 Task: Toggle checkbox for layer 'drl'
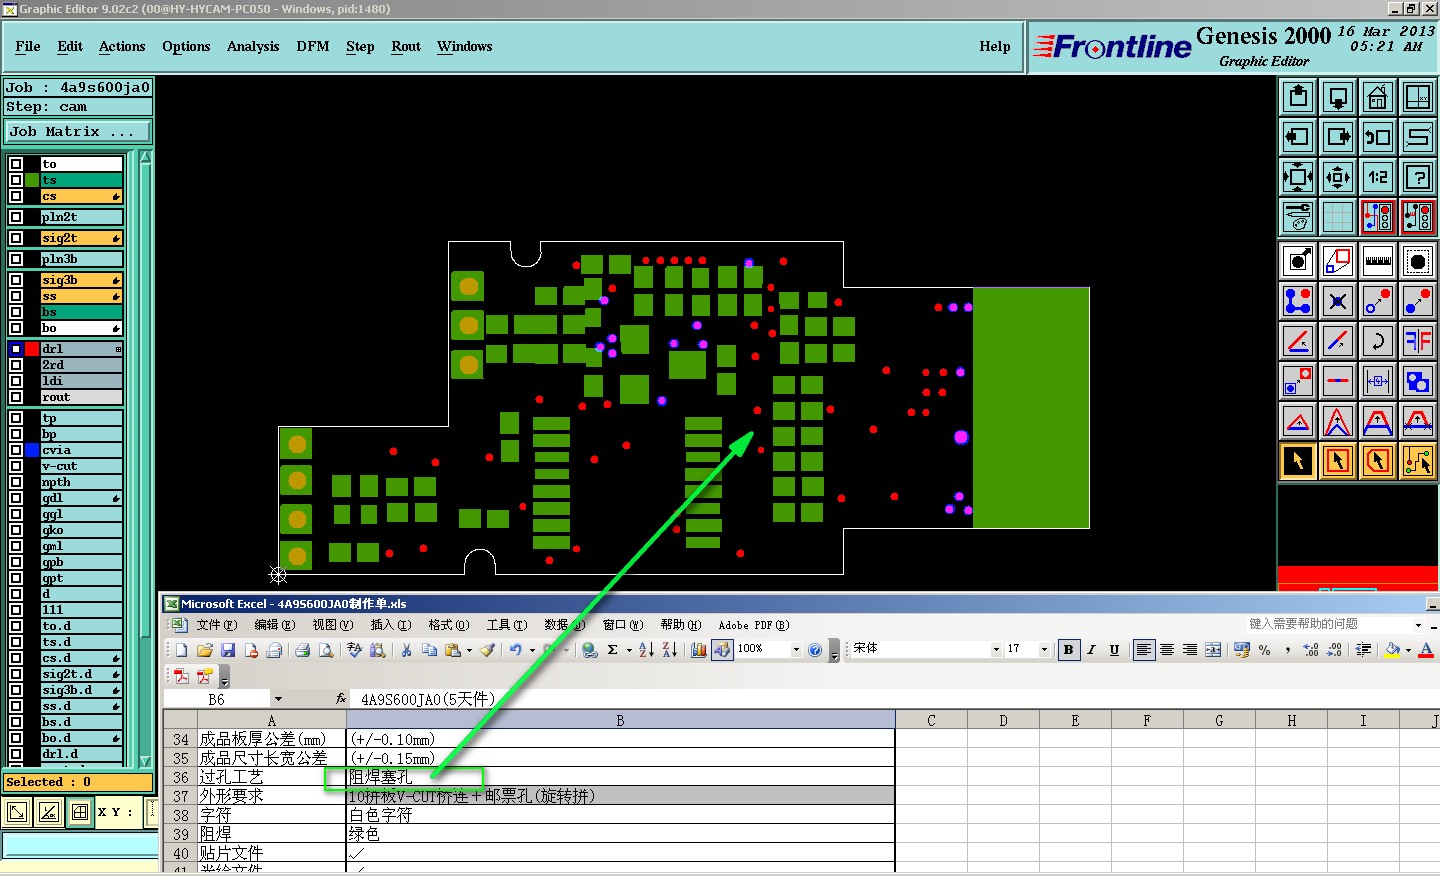pyautogui.click(x=16, y=349)
